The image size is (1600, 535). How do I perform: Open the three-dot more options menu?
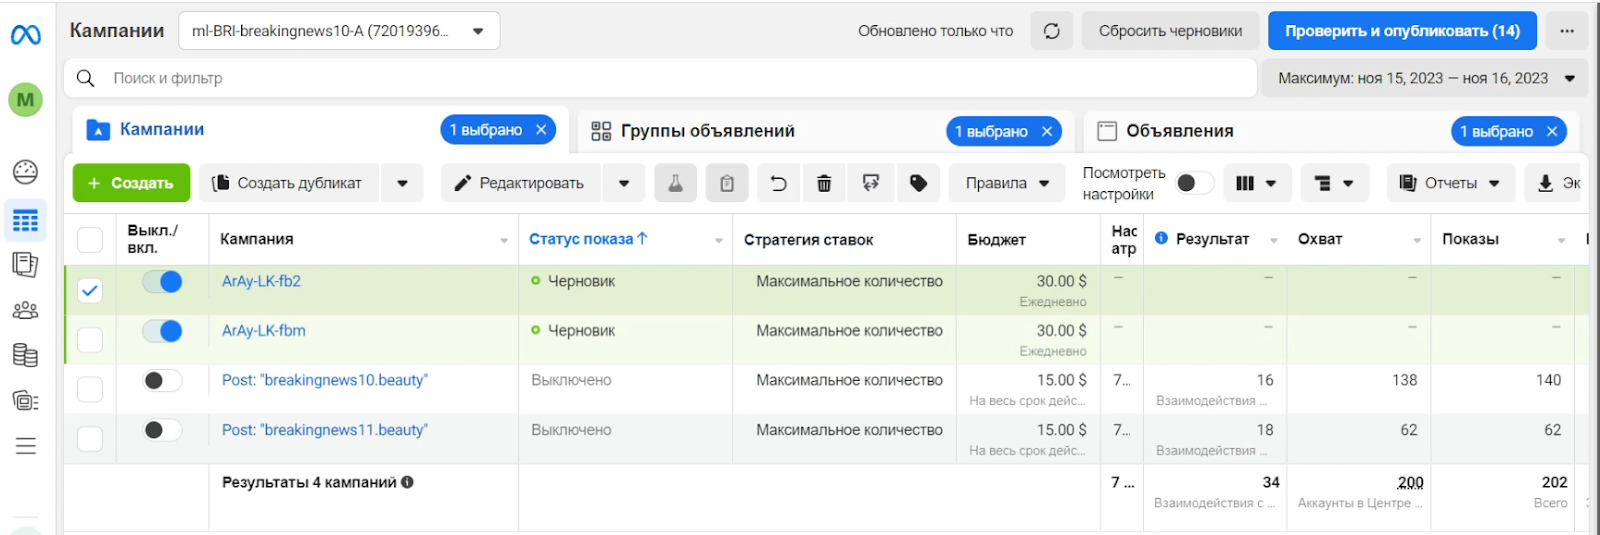tap(1567, 31)
